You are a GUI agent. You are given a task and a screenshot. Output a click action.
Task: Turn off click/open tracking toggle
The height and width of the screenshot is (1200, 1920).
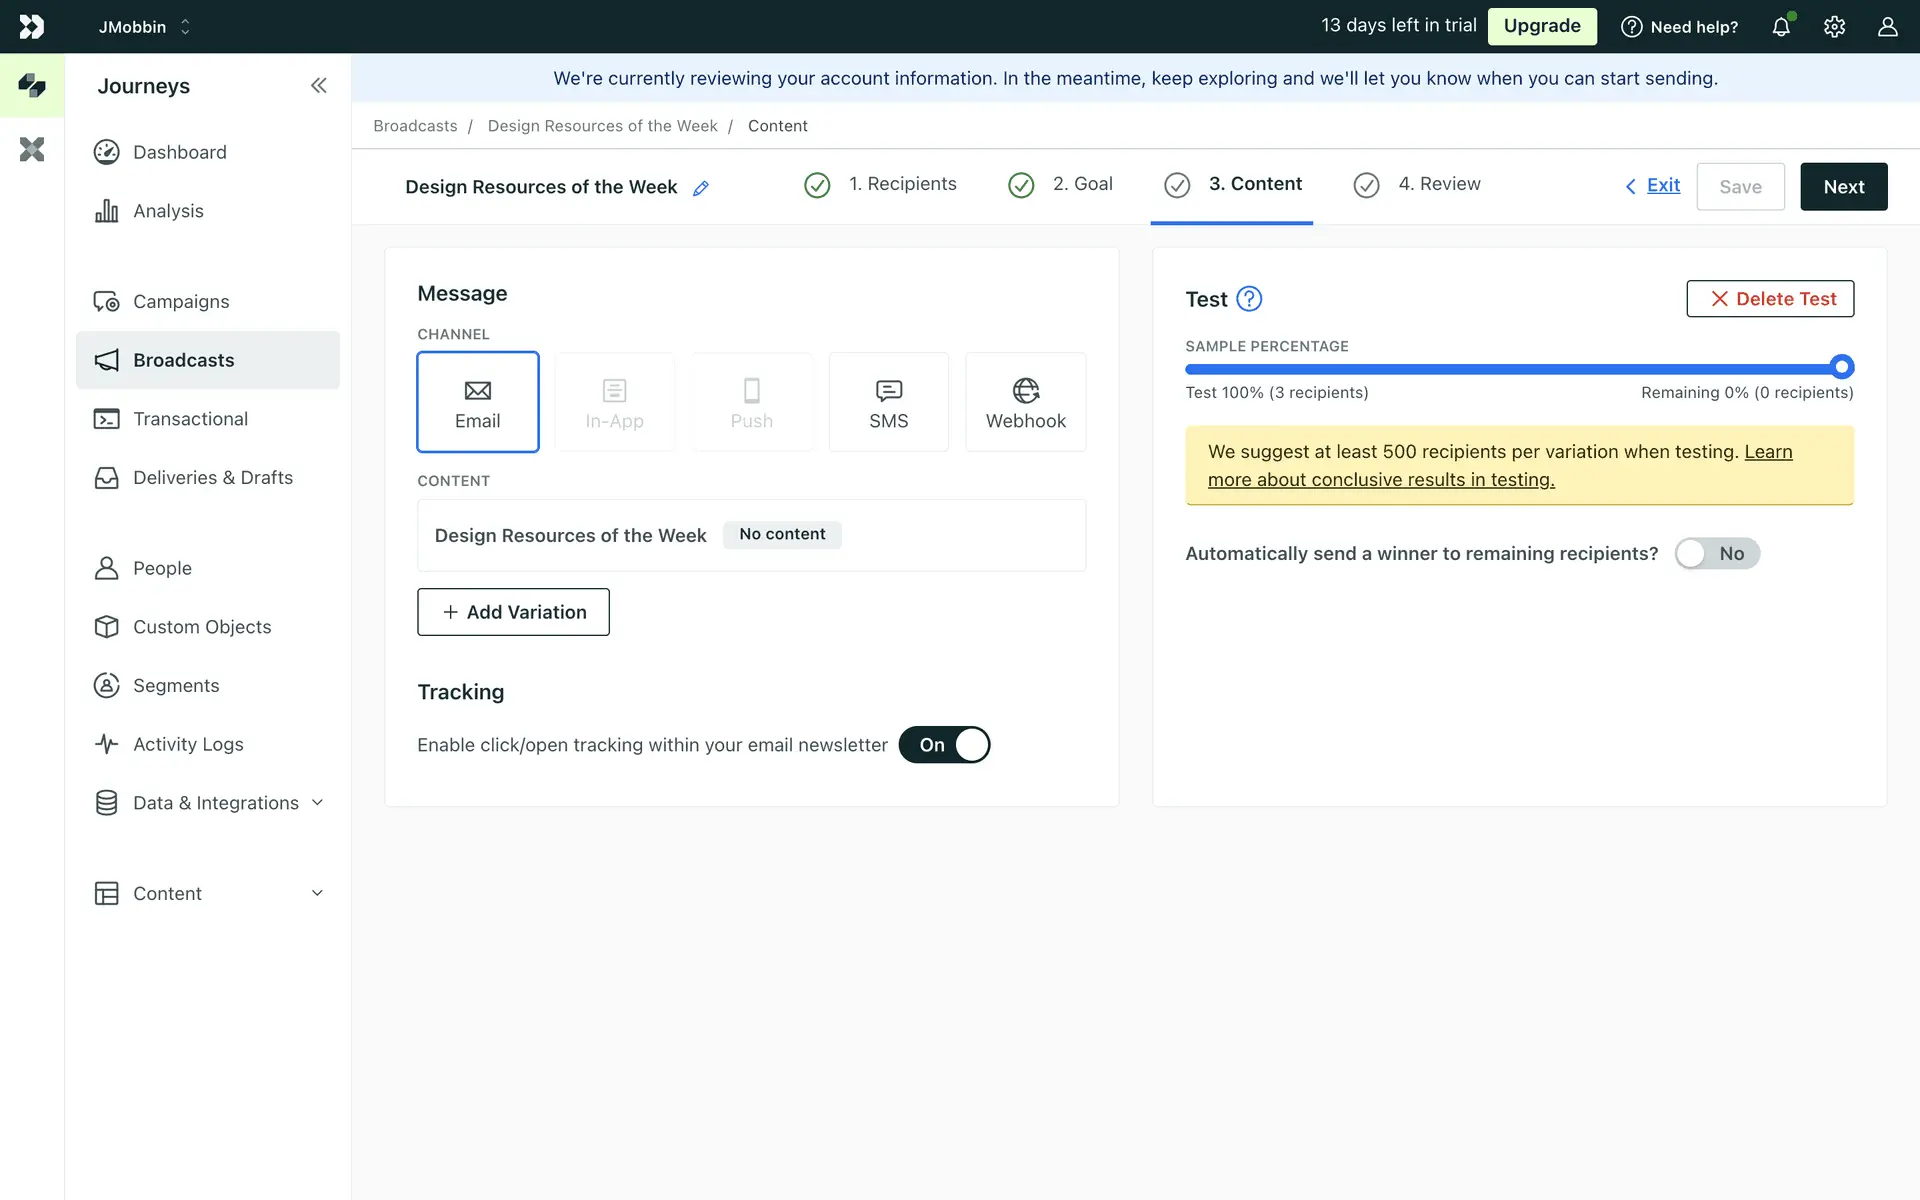944,745
